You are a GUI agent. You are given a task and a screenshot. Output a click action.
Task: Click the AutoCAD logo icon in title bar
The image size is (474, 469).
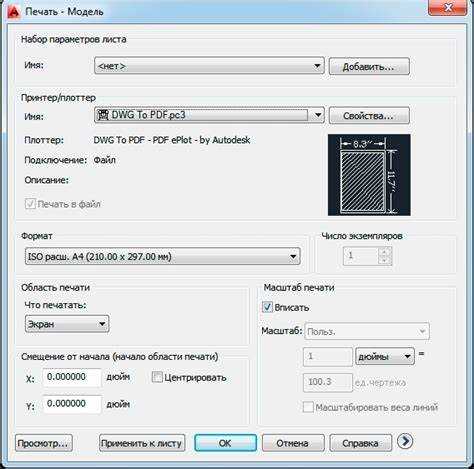[14, 11]
